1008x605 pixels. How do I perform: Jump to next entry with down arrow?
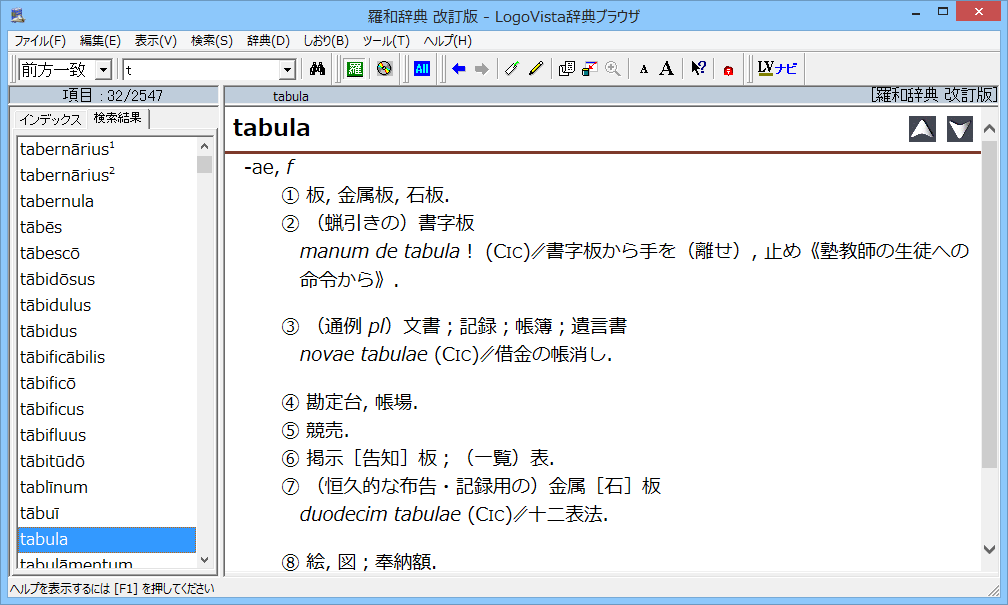click(x=960, y=129)
